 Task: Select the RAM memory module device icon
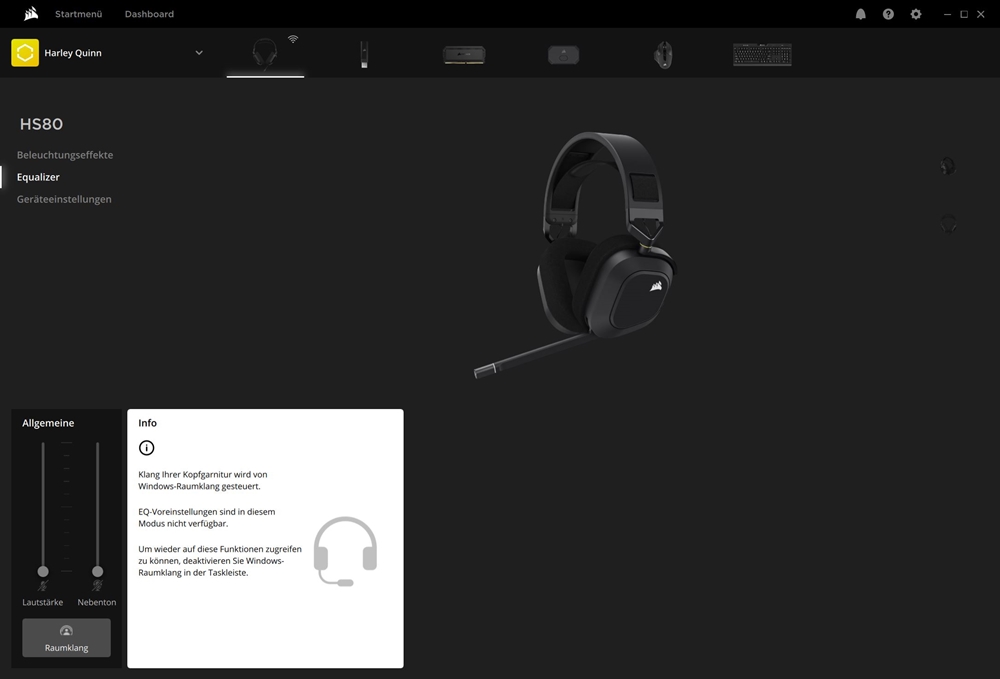click(x=464, y=55)
